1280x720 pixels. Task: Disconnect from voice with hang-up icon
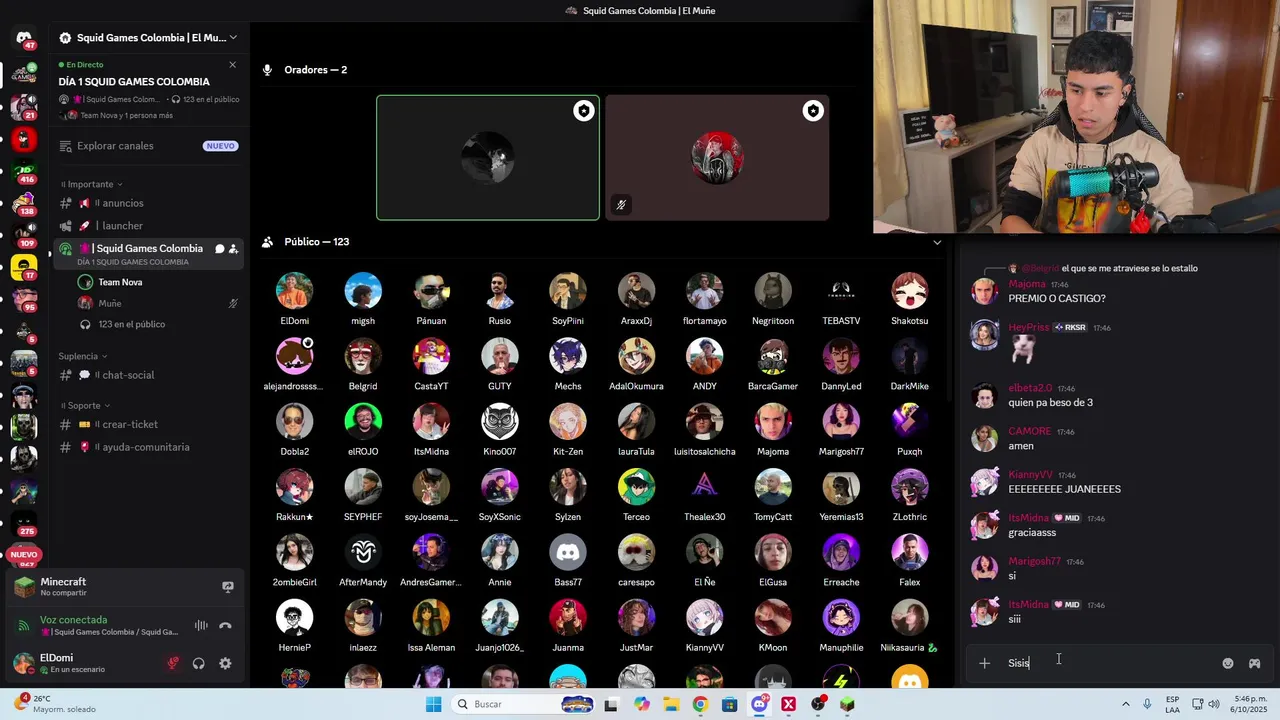[225, 625]
